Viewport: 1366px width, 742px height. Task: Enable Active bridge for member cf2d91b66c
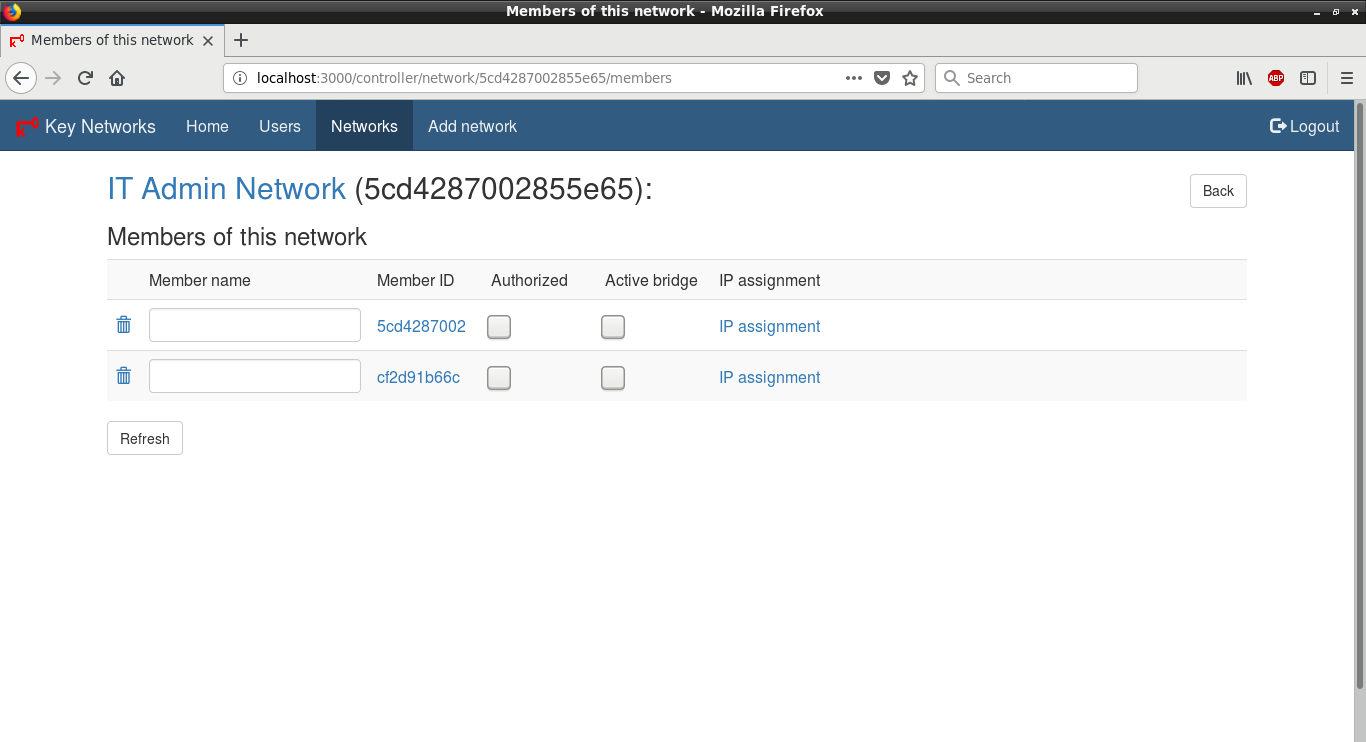point(613,378)
